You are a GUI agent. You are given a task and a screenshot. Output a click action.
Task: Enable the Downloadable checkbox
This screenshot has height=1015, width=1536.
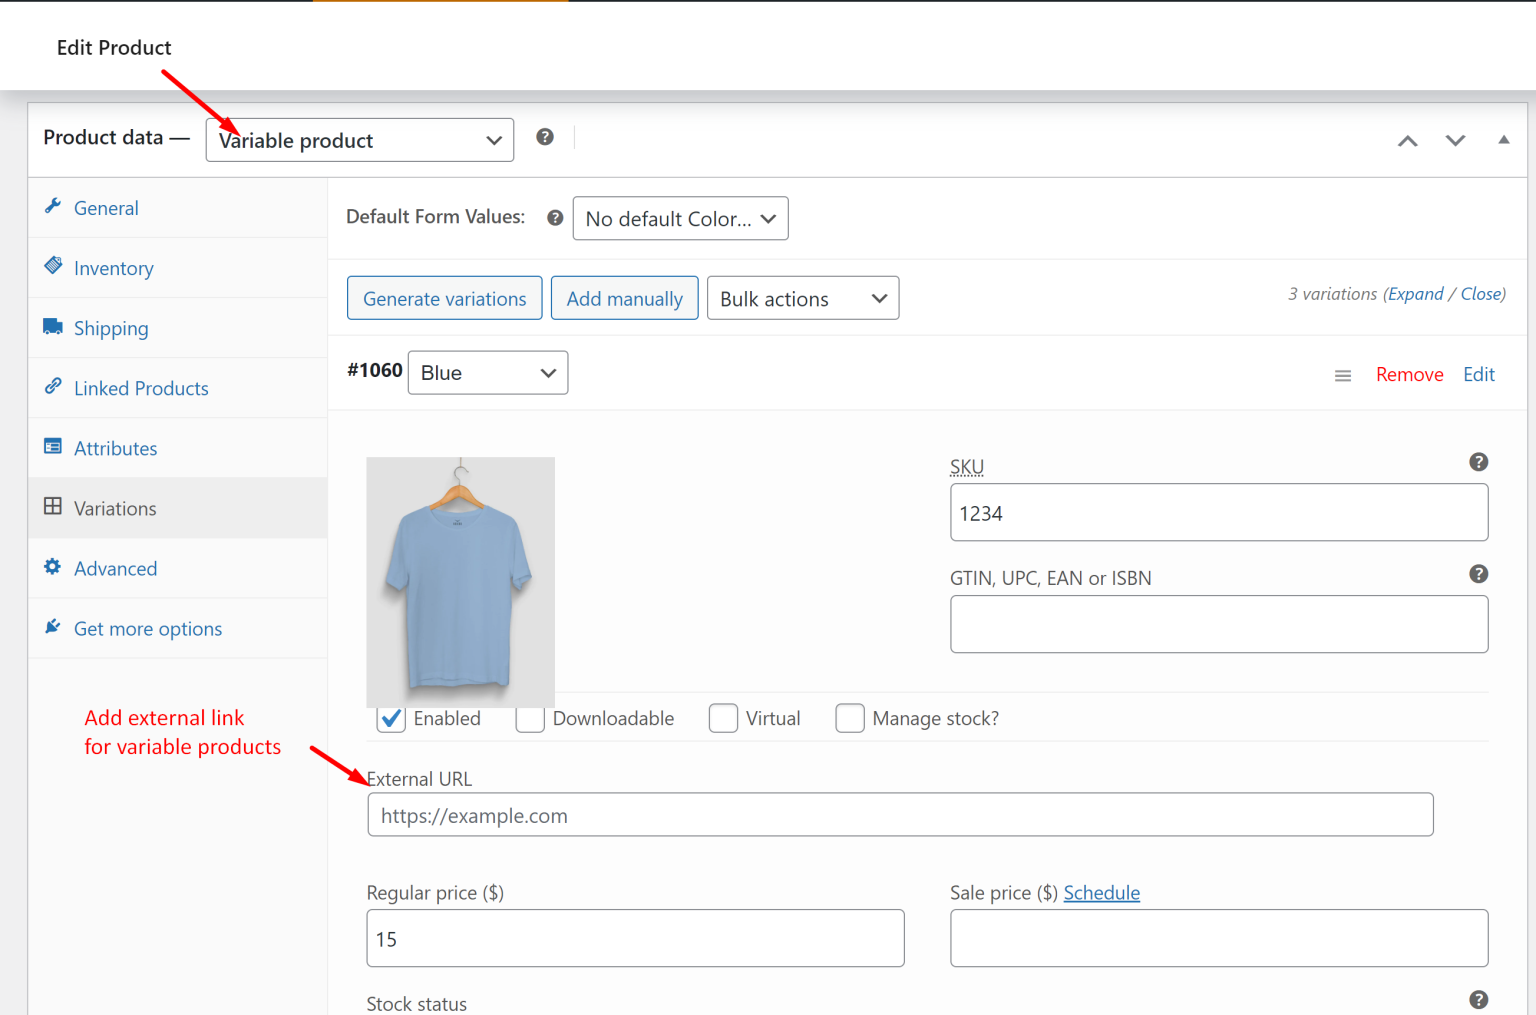click(530, 718)
